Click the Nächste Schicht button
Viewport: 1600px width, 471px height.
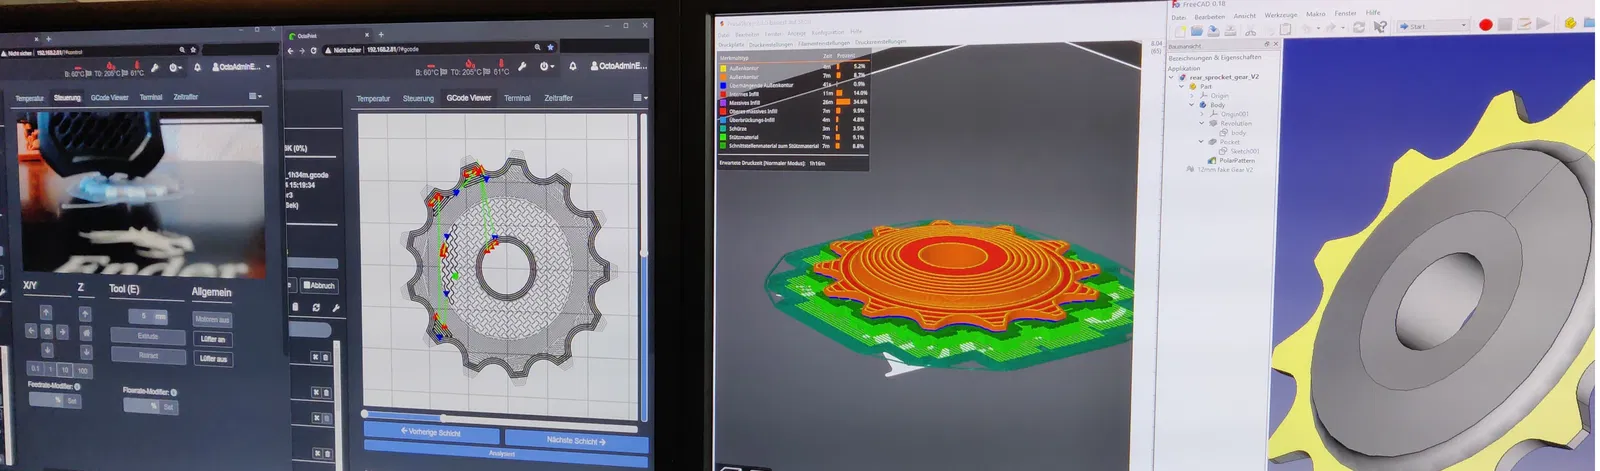576,440
